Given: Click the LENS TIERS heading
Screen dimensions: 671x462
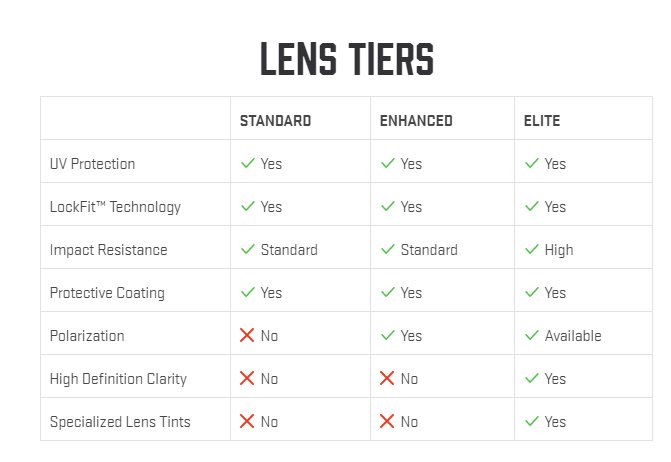Looking at the screenshot, I should 347,59.
